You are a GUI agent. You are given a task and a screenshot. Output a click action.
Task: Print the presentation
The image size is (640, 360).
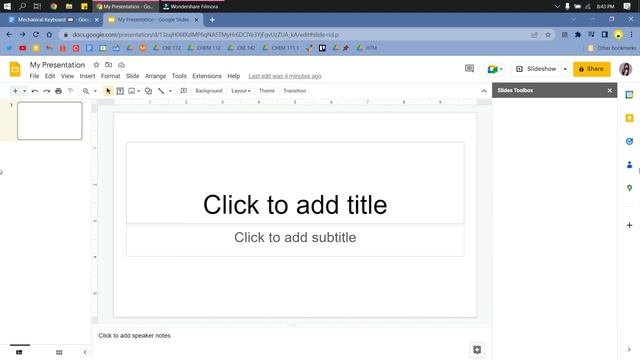tap(58, 91)
